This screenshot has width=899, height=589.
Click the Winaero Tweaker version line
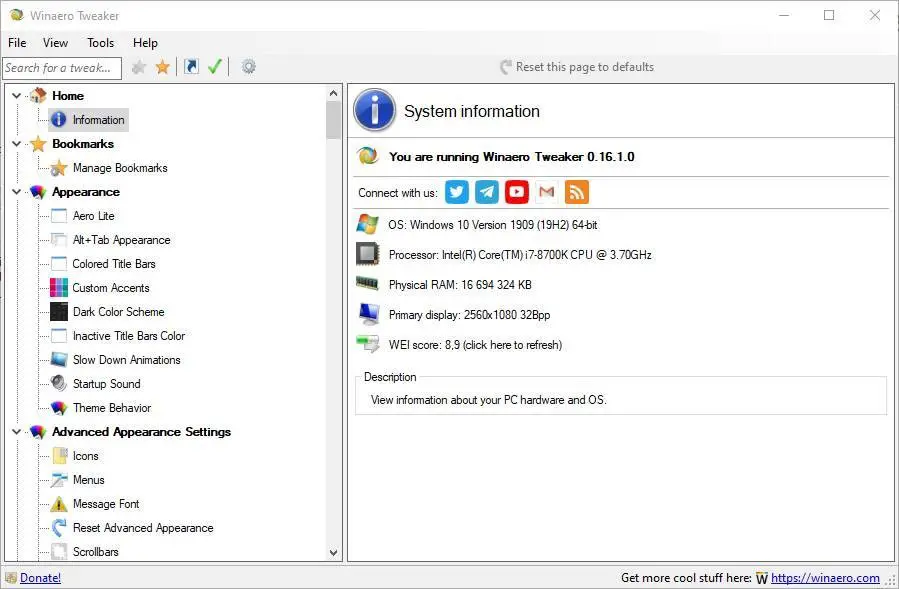[x=511, y=157]
